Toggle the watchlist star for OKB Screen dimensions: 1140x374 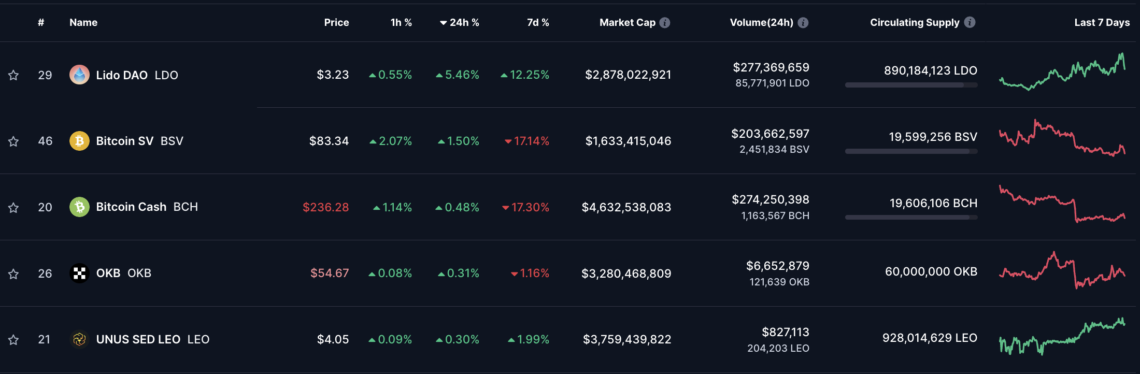(x=13, y=274)
